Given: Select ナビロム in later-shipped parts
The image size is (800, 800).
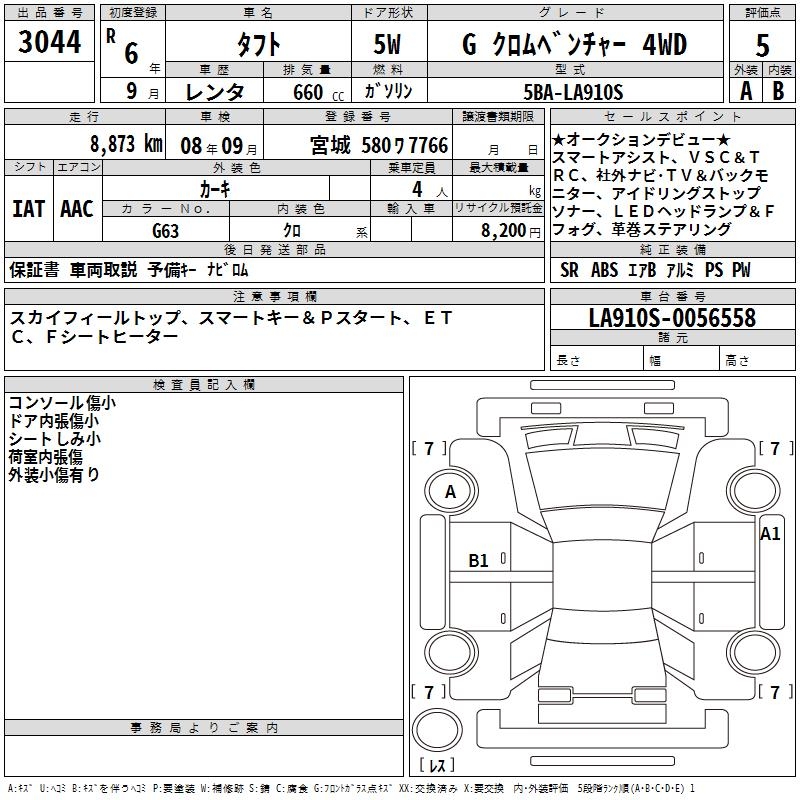Looking at the screenshot, I should coord(228,269).
